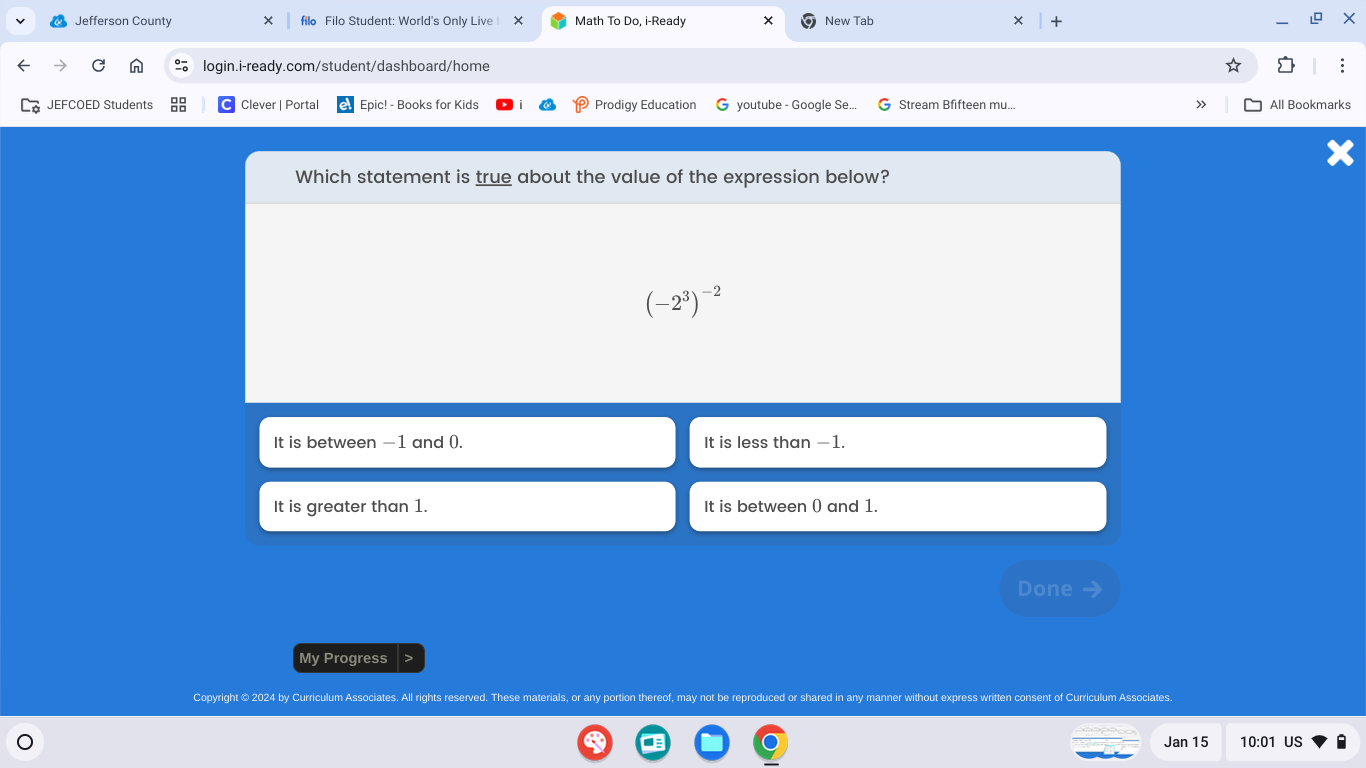The height and width of the screenshot is (768, 1366).
Task: Open the Chrome browser icon on shelf
Action: (770, 742)
